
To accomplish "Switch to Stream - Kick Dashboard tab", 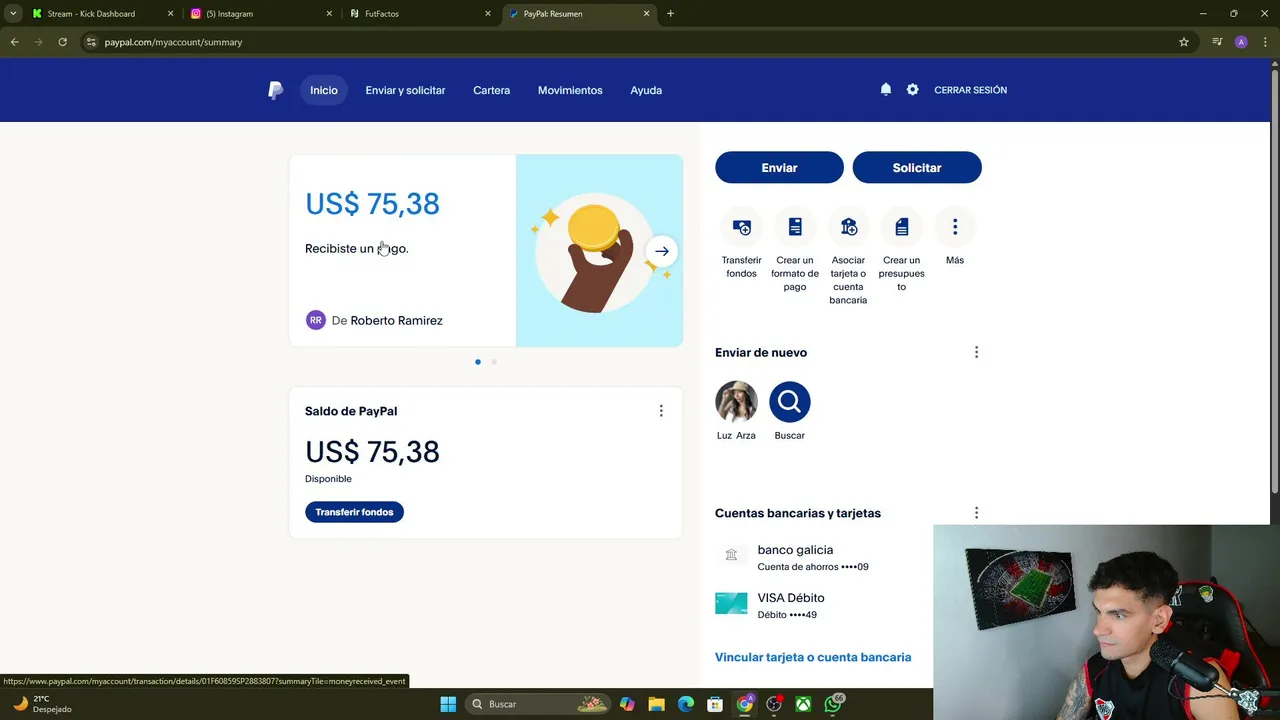I will point(100,14).
